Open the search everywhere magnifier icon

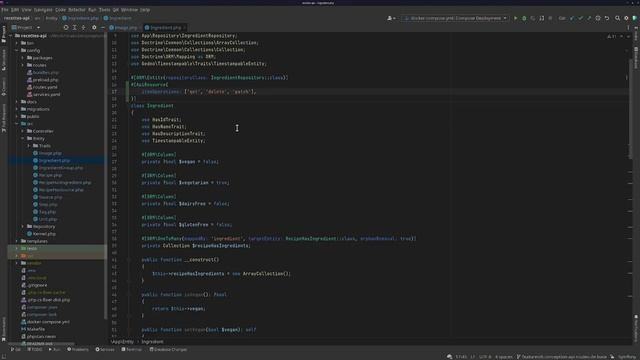[617, 18]
